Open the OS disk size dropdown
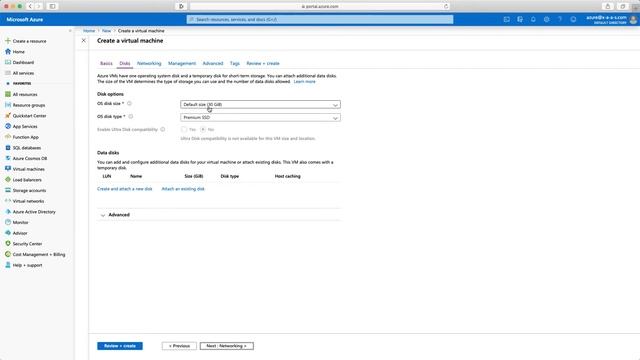The height and width of the screenshot is (360, 640). coord(260,105)
